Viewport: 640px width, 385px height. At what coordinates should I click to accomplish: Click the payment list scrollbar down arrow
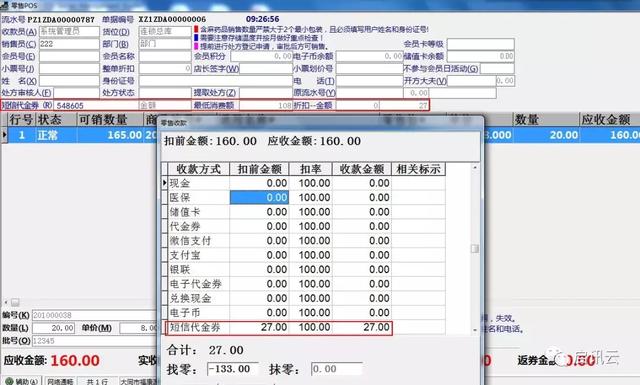point(474,330)
